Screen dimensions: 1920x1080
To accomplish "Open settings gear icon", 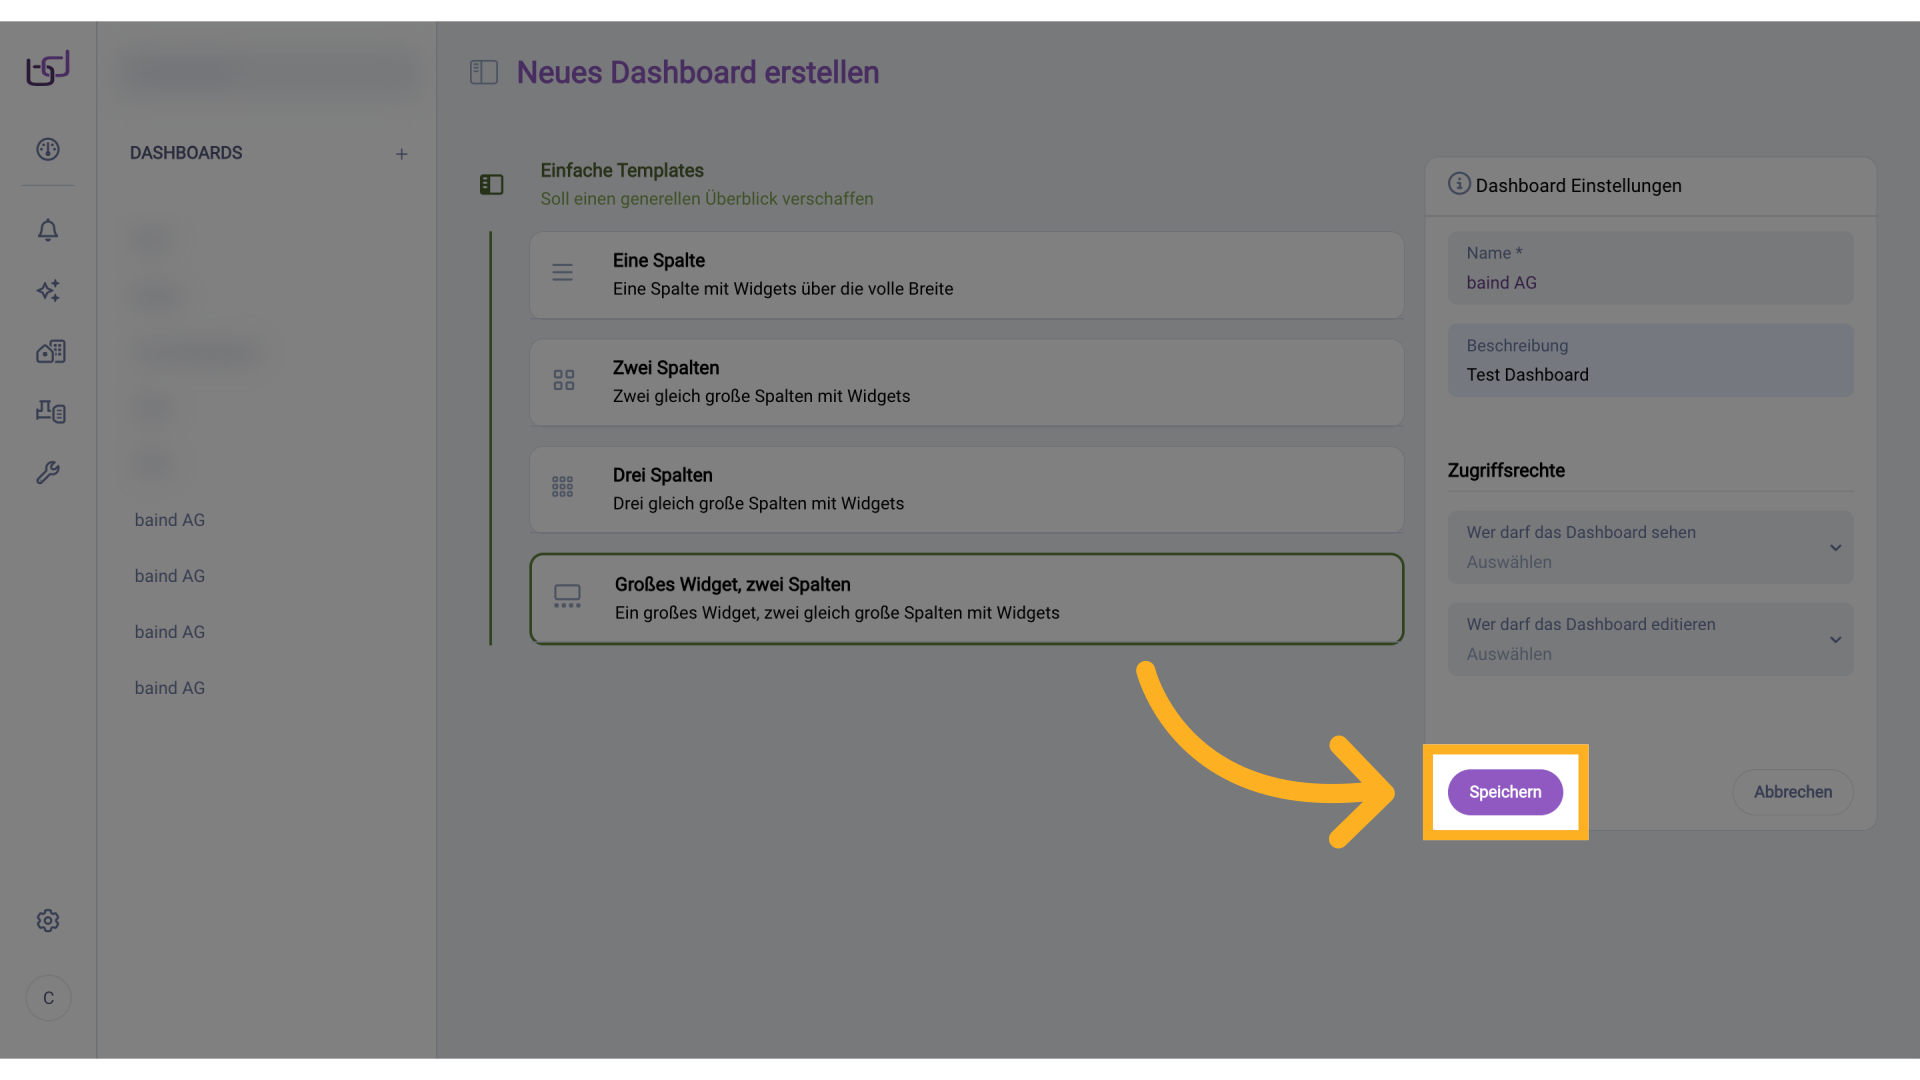I will (48, 921).
